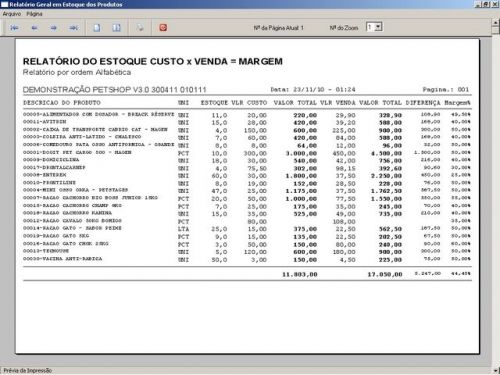Click stock quantity '47,0'
Viewport: 500px width, 375px height.
point(219,191)
